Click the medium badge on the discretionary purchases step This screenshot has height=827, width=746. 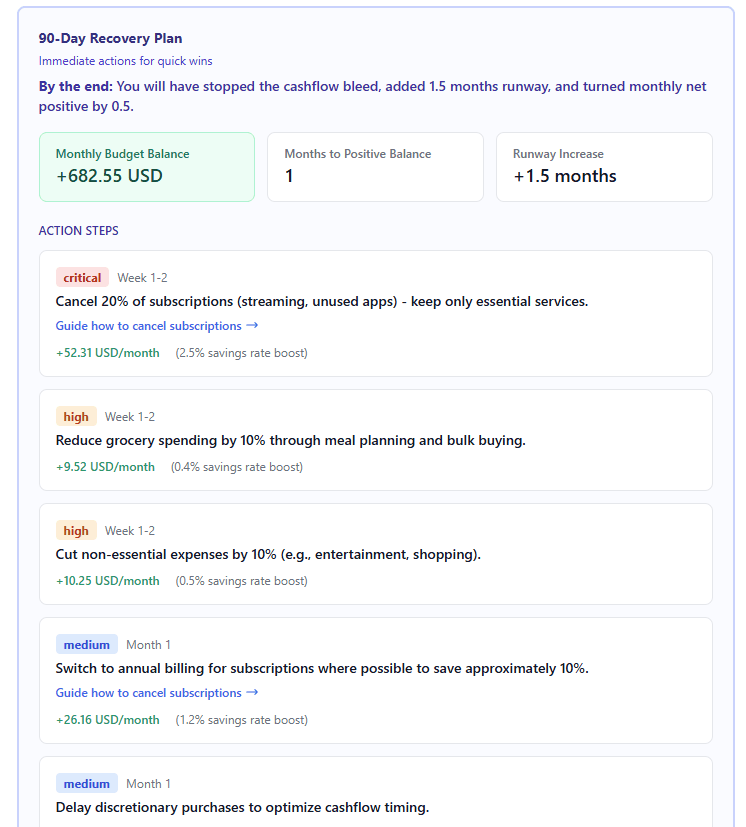pos(87,784)
